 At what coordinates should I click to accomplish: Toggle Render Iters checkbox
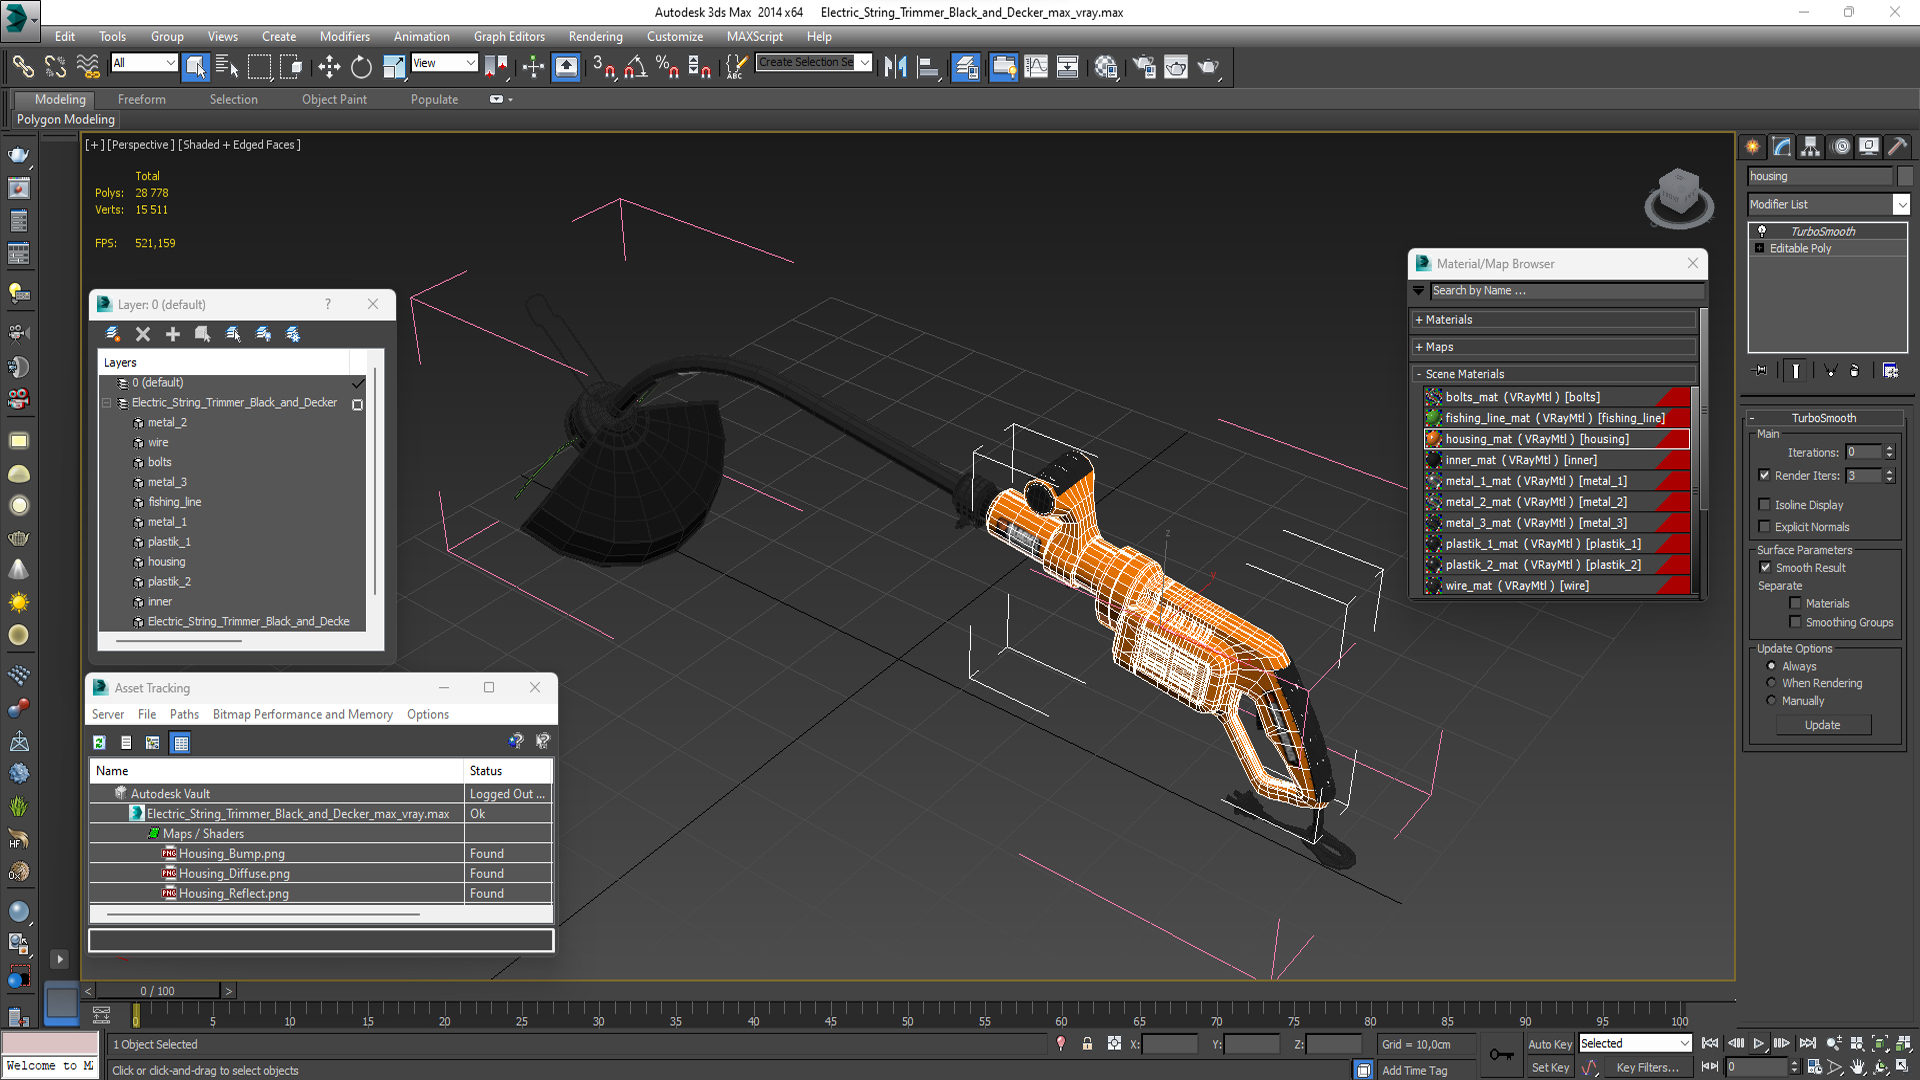click(x=1765, y=476)
